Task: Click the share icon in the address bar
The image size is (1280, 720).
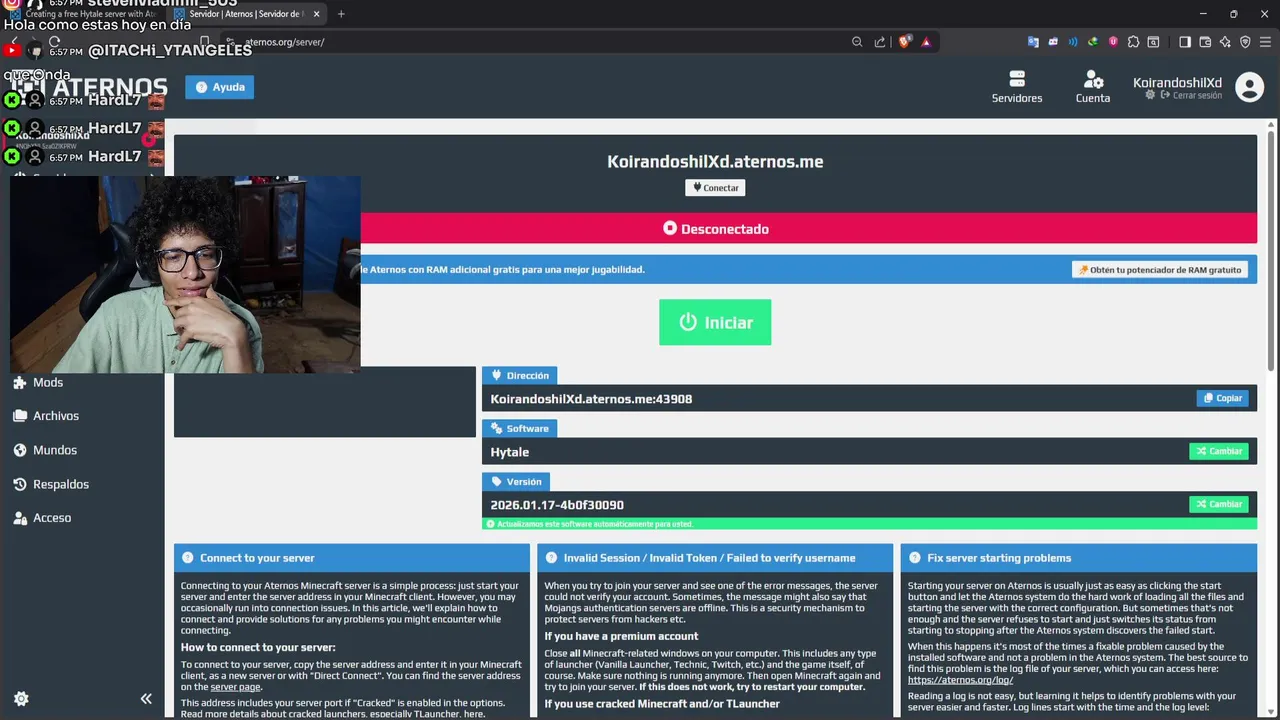Action: 880,42
